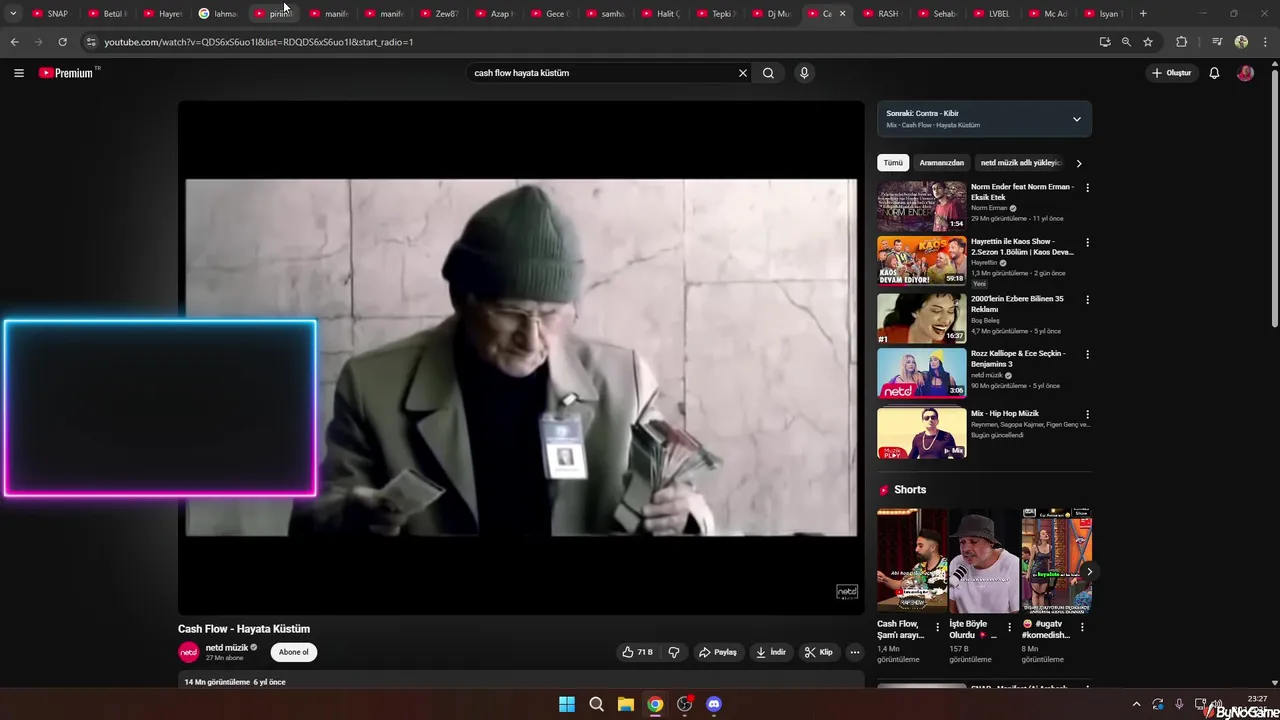The width and height of the screenshot is (1280, 720).
Task: Open Windows Start menu
Action: (567, 704)
